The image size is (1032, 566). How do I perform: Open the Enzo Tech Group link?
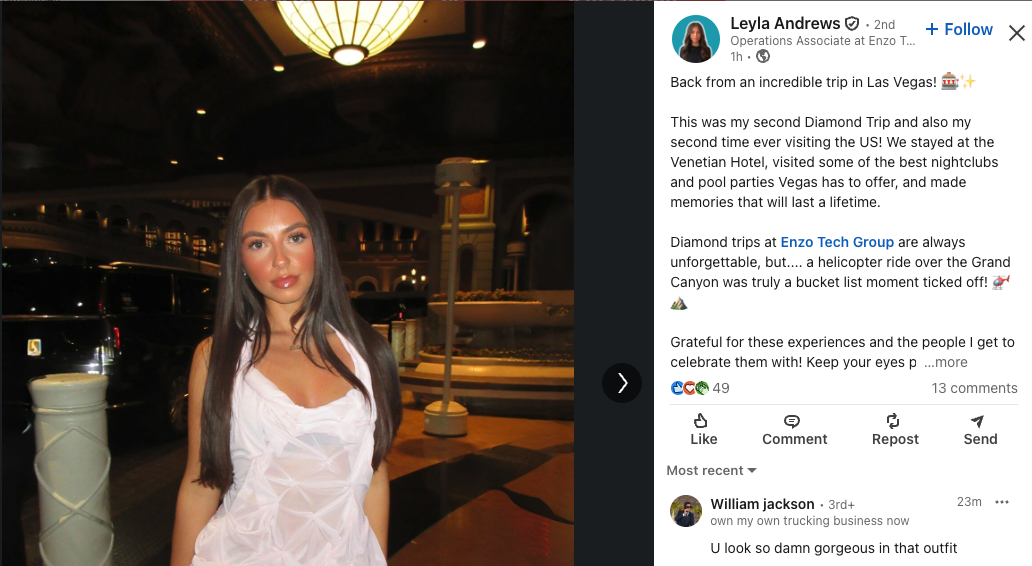[837, 242]
